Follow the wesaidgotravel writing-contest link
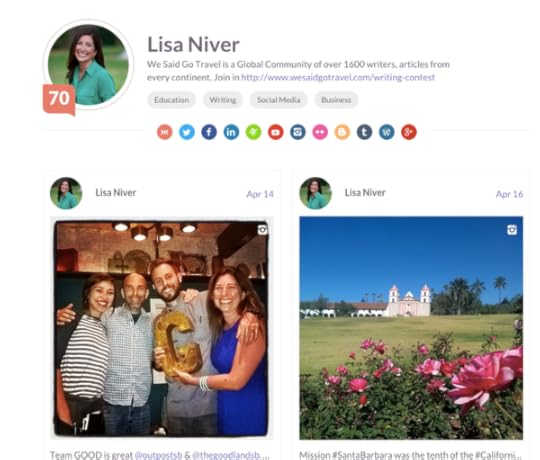Image resolution: width=540 pixels, height=460 pixels. pyautogui.click(x=338, y=77)
